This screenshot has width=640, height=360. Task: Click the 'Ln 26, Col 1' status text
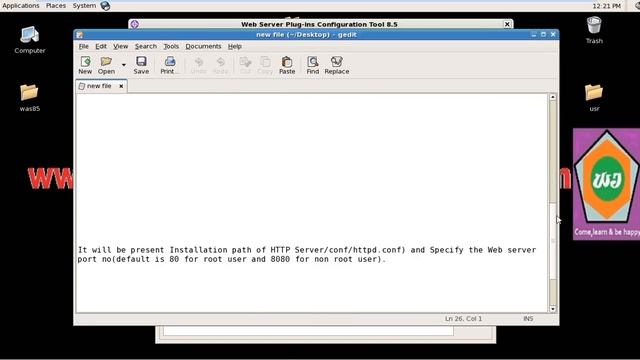[x=463, y=319]
